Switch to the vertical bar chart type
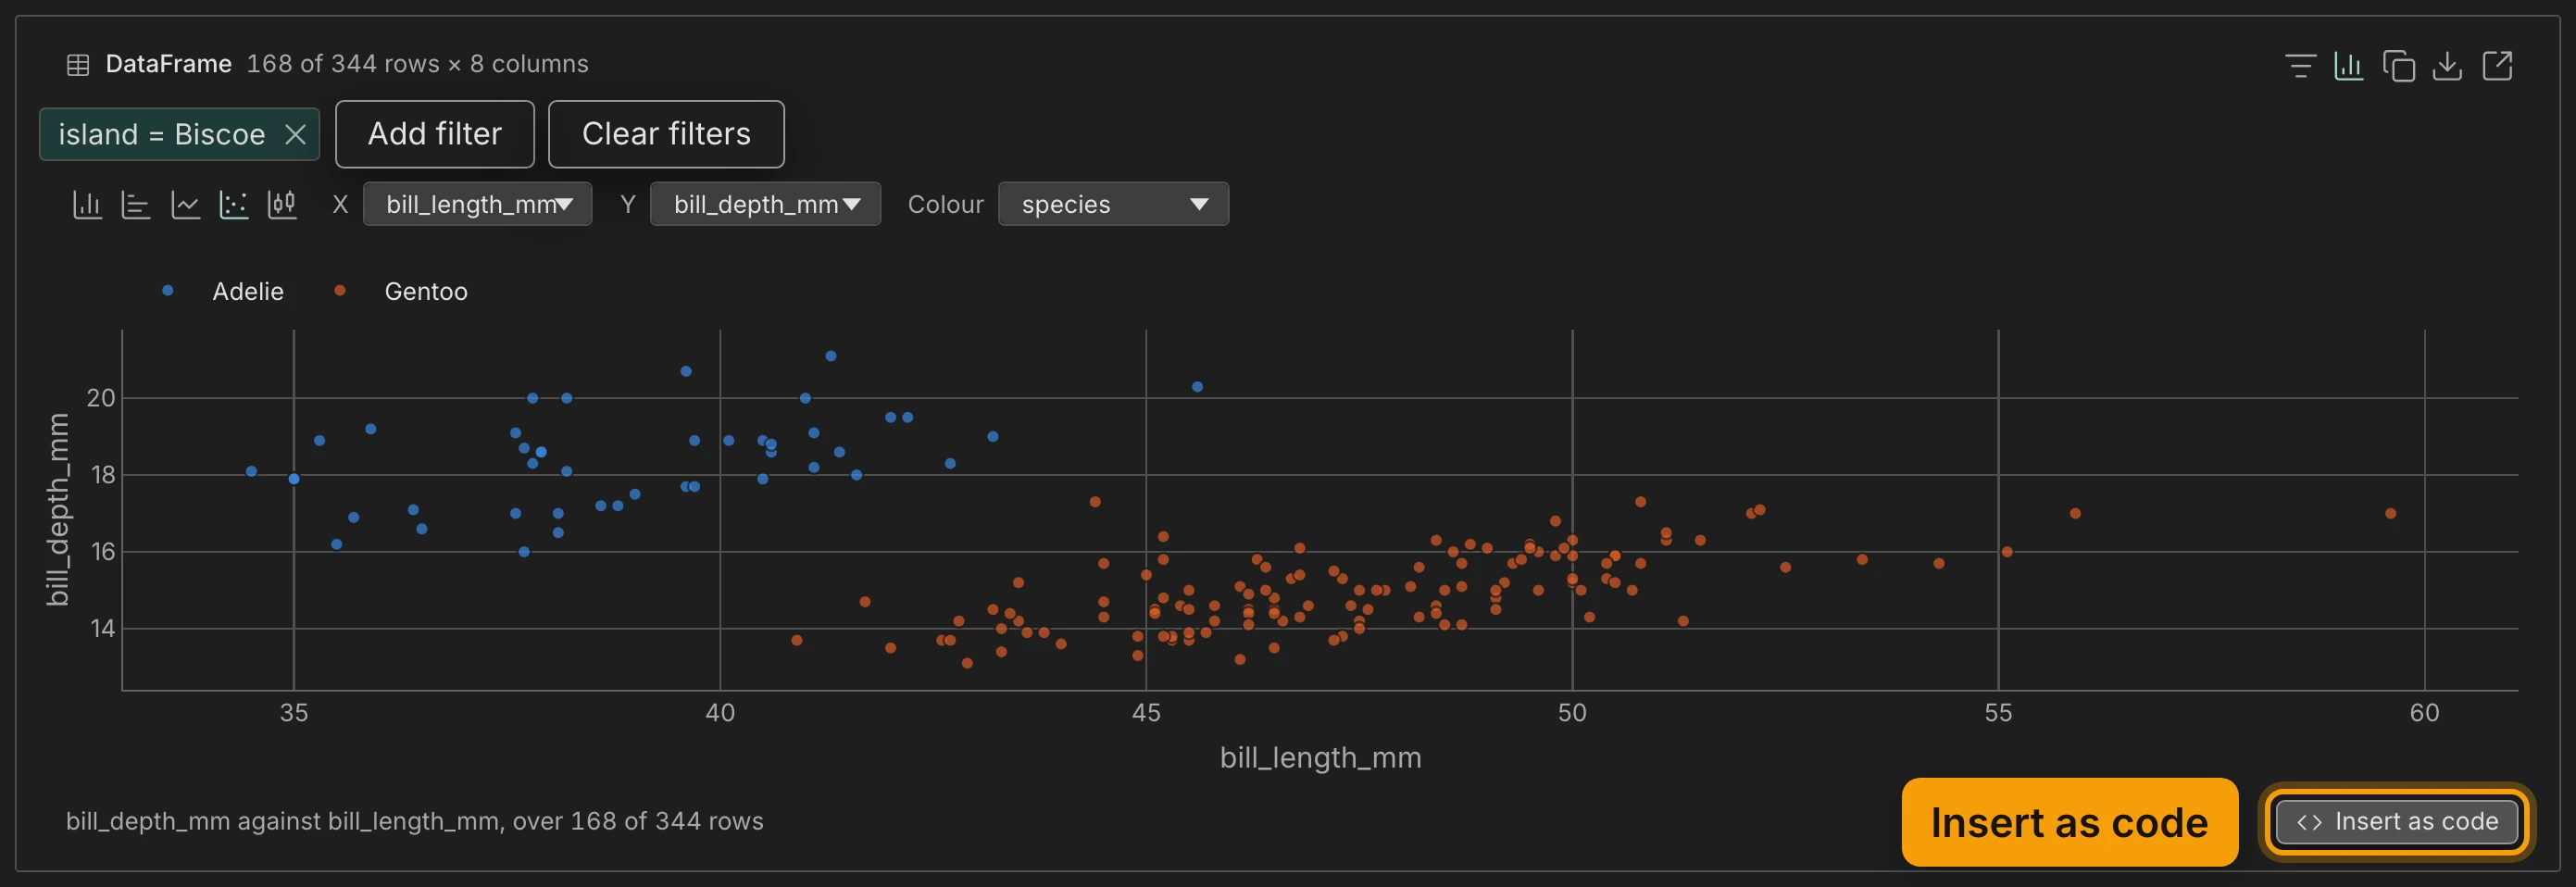The width and height of the screenshot is (2576, 887). (x=87, y=204)
